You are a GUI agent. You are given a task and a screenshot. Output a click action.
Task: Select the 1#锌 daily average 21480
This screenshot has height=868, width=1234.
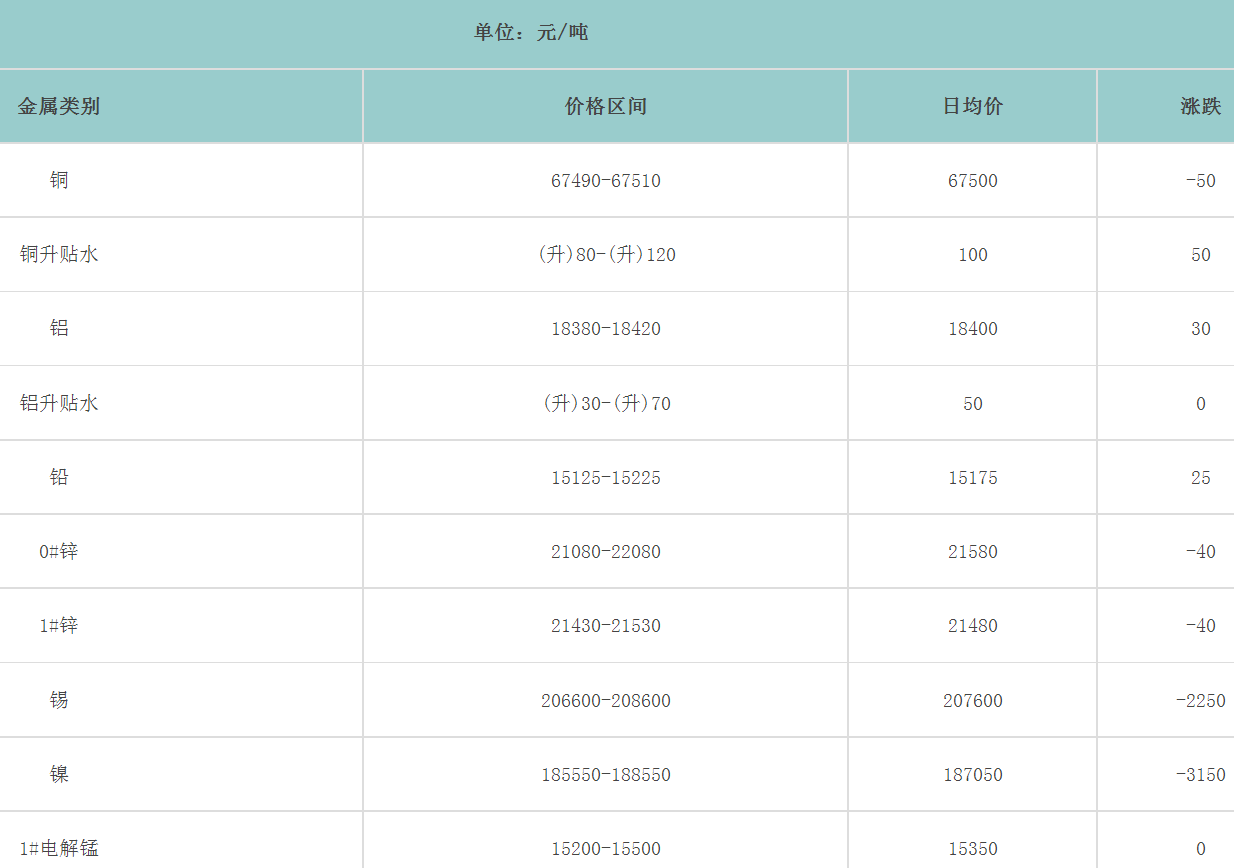pos(973,626)
